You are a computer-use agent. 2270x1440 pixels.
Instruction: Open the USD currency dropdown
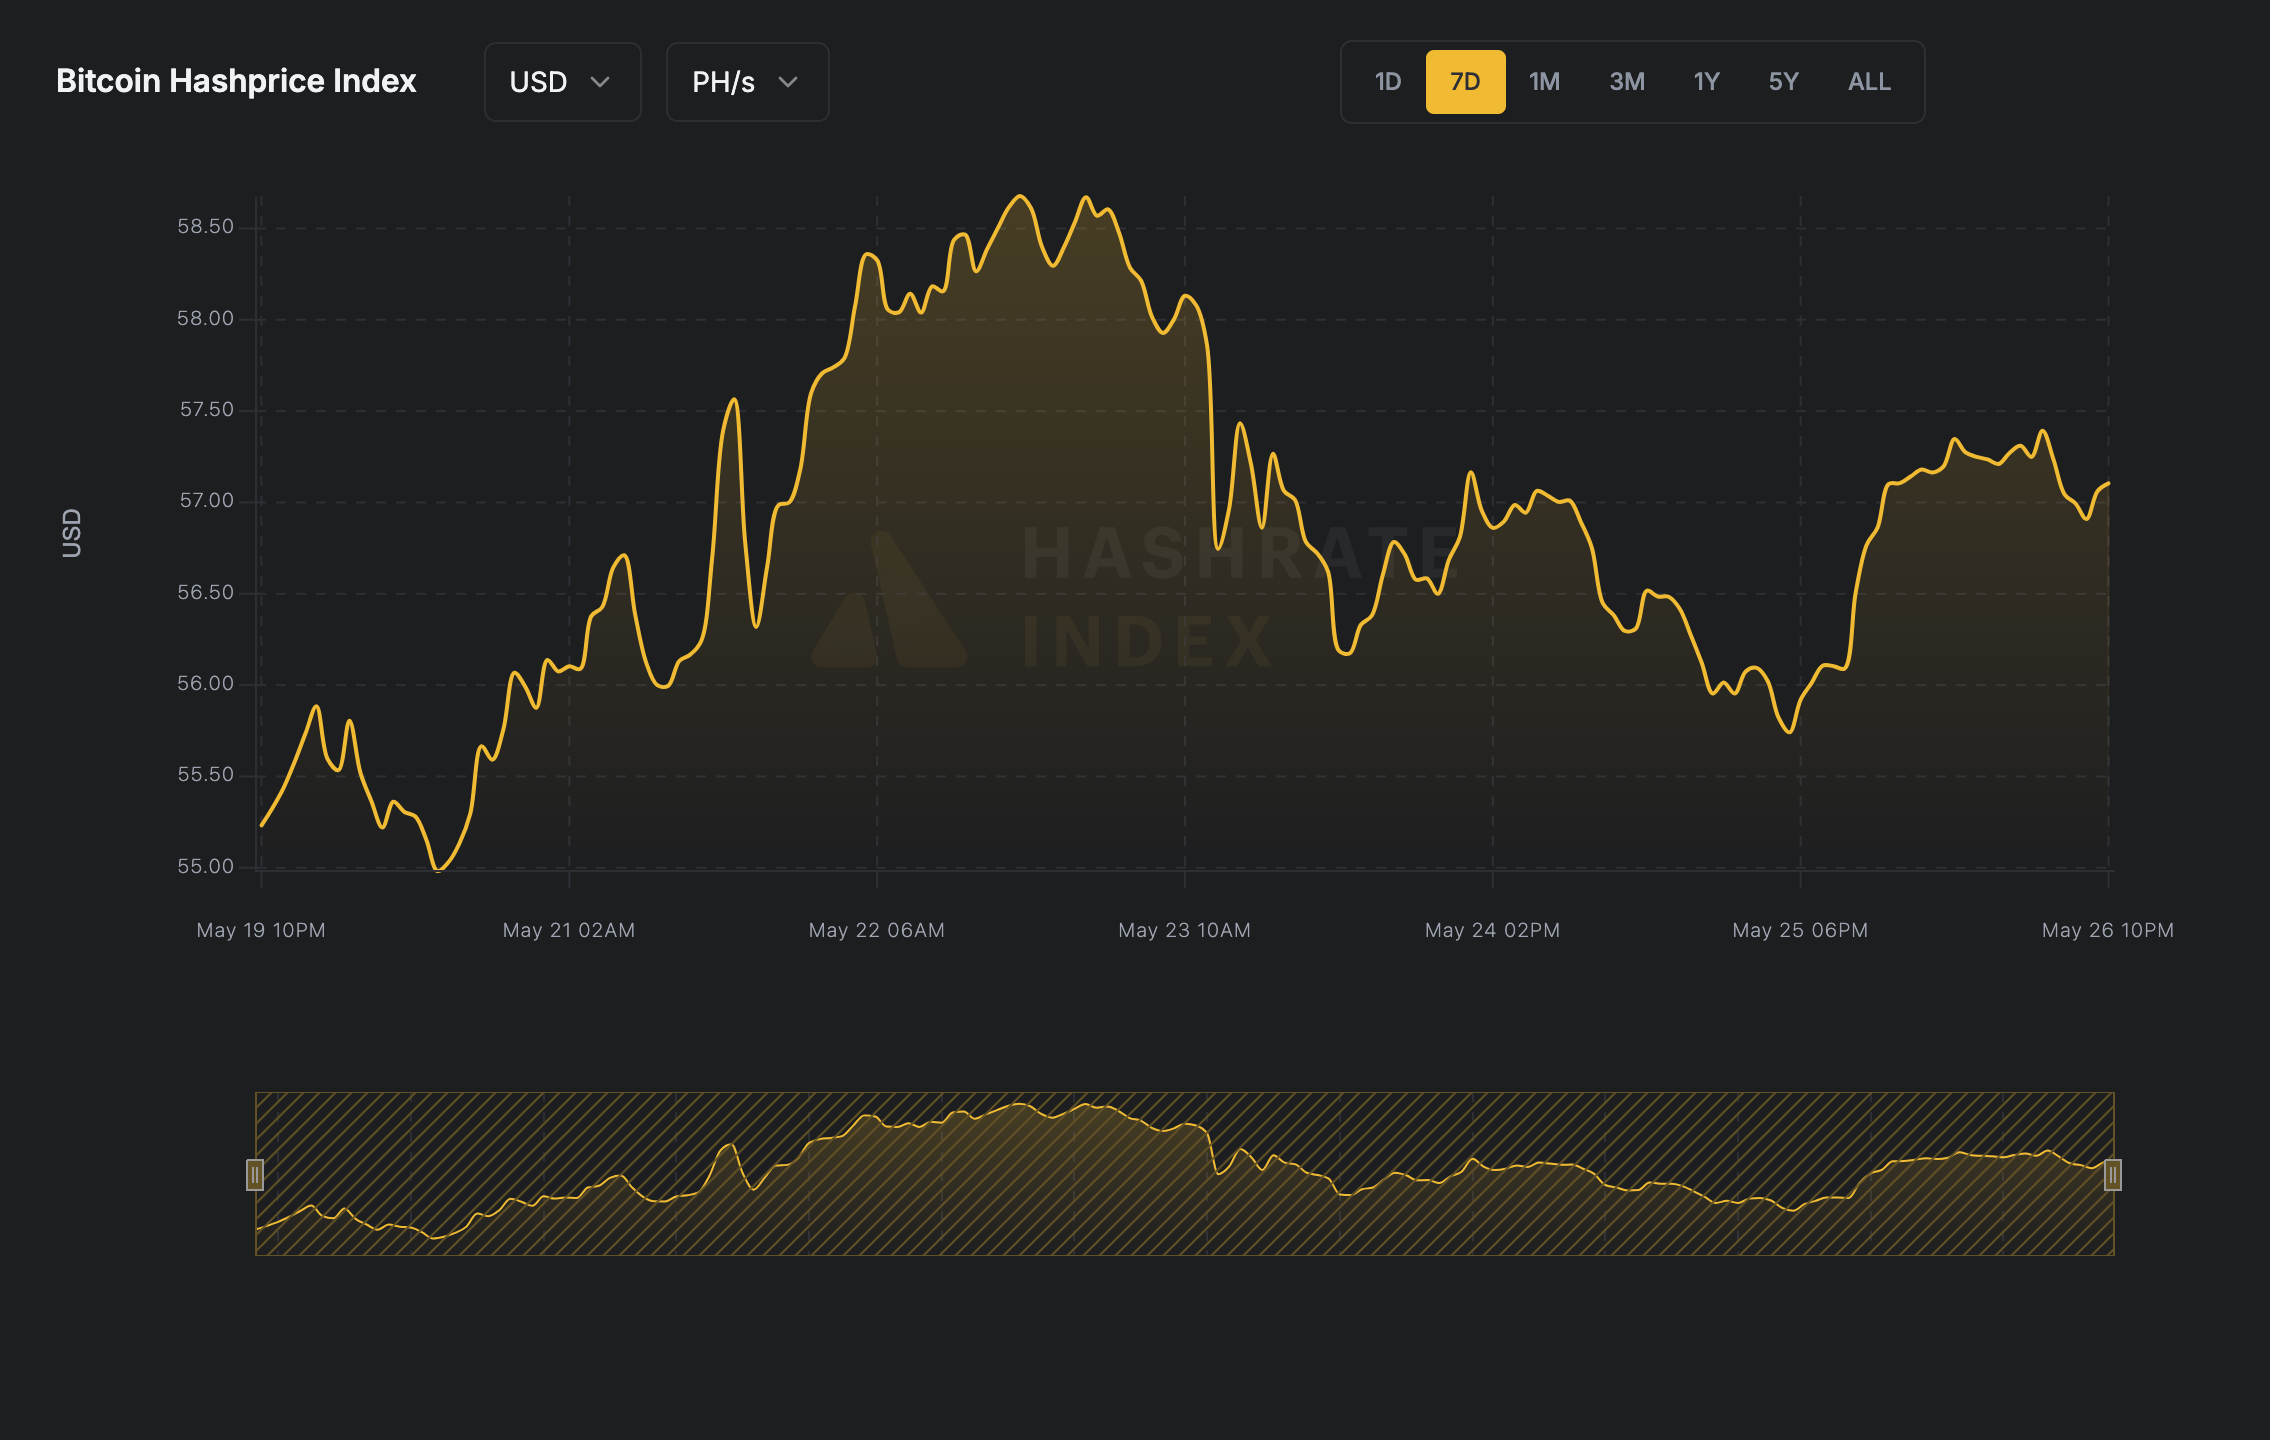561,82
